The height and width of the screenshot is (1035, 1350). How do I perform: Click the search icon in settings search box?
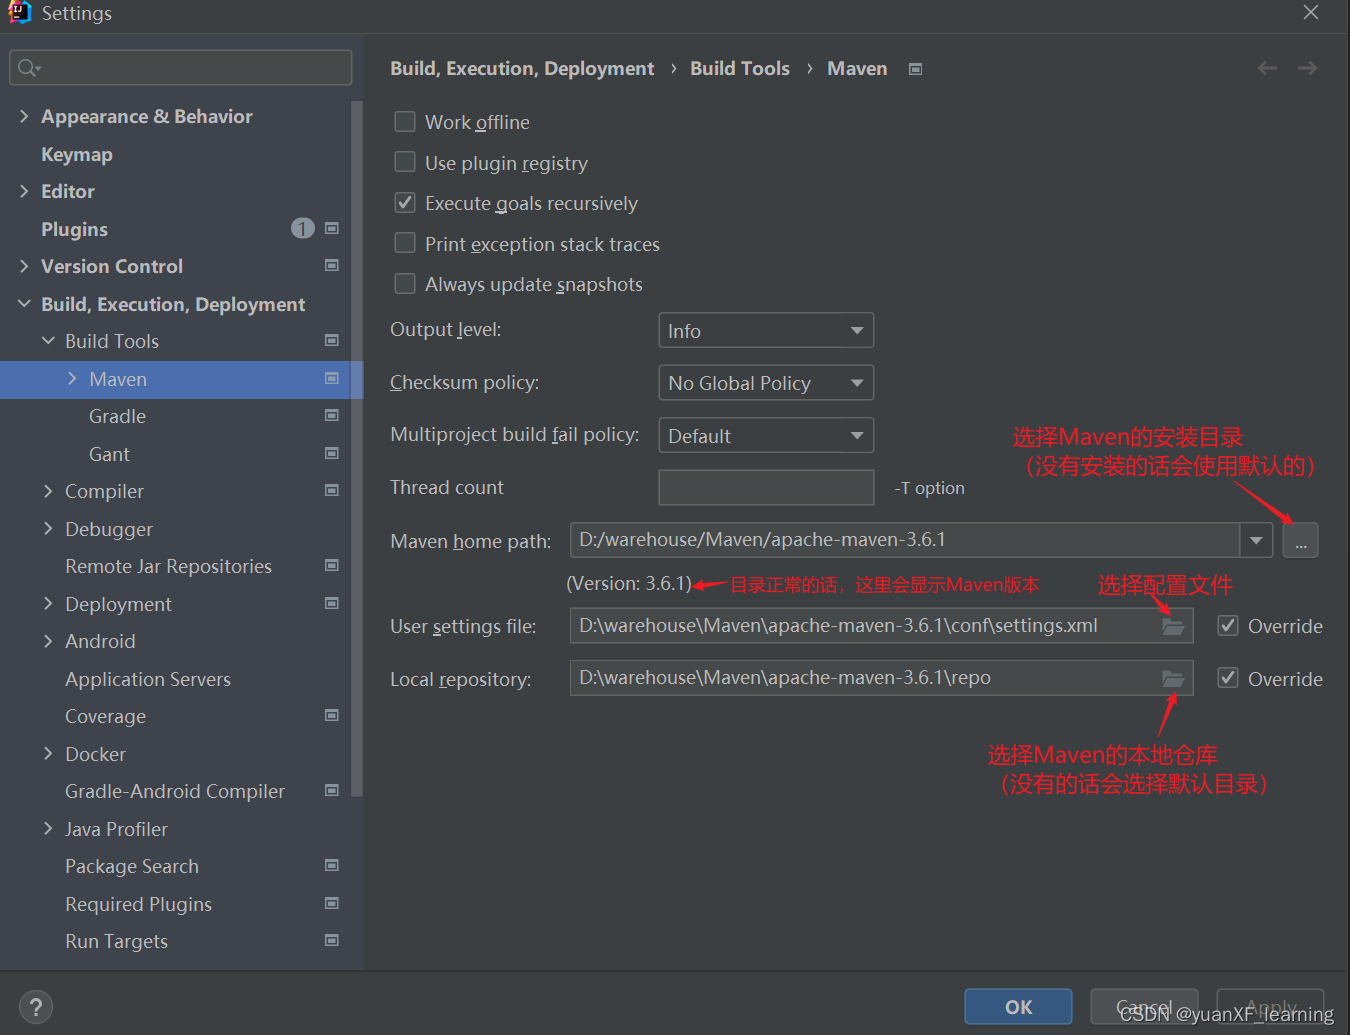pos(27,68)
